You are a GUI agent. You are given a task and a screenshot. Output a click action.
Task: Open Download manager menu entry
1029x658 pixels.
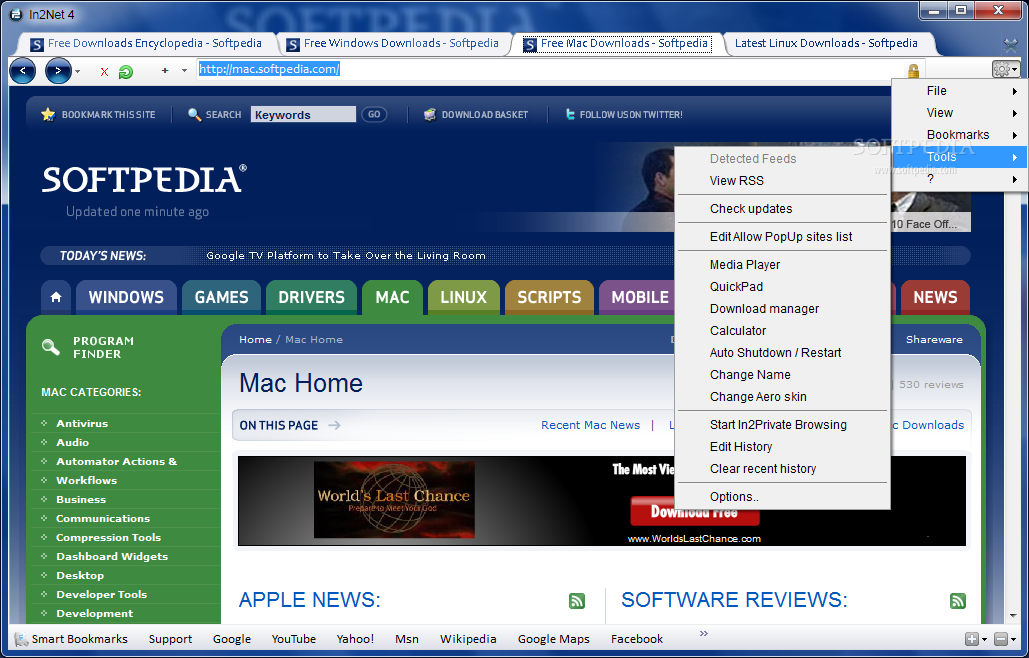coord(782,308)
